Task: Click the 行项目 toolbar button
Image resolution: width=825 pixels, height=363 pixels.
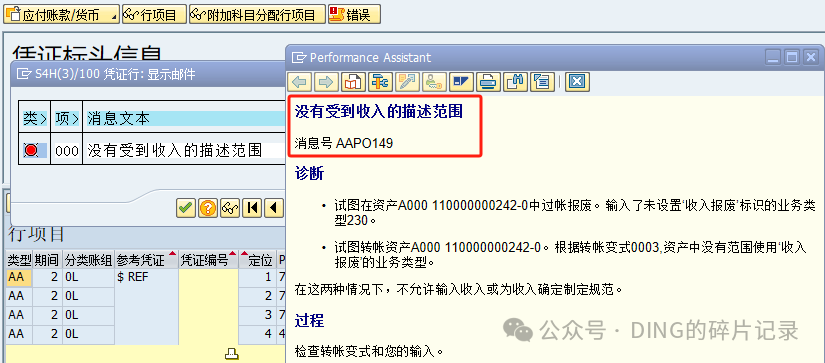Action: tap(154, 15)
